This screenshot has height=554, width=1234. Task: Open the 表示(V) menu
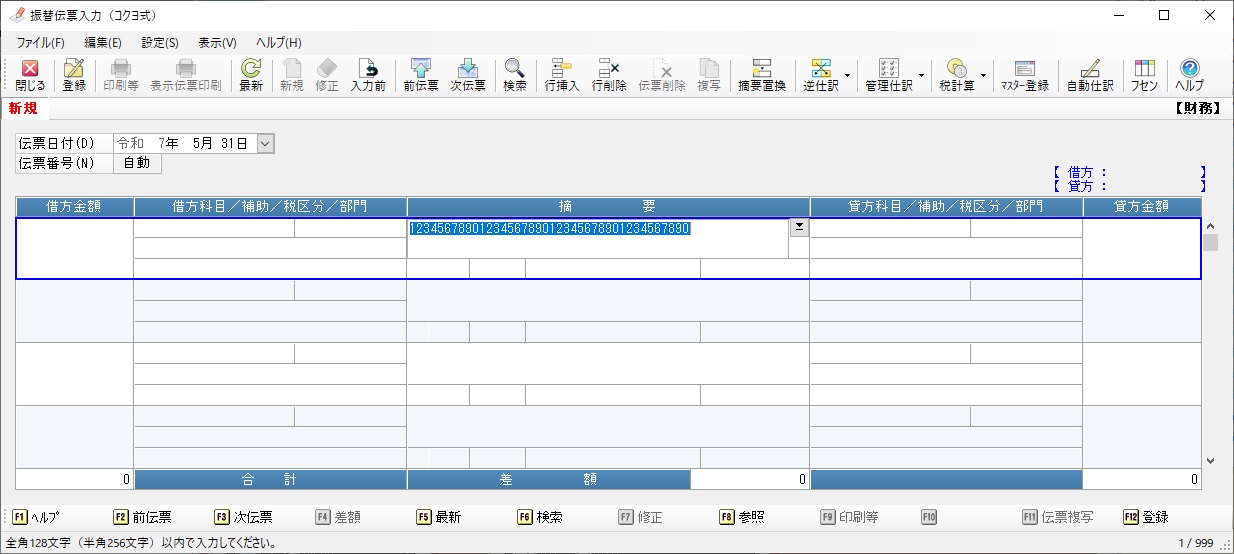[x=217, y=43]
